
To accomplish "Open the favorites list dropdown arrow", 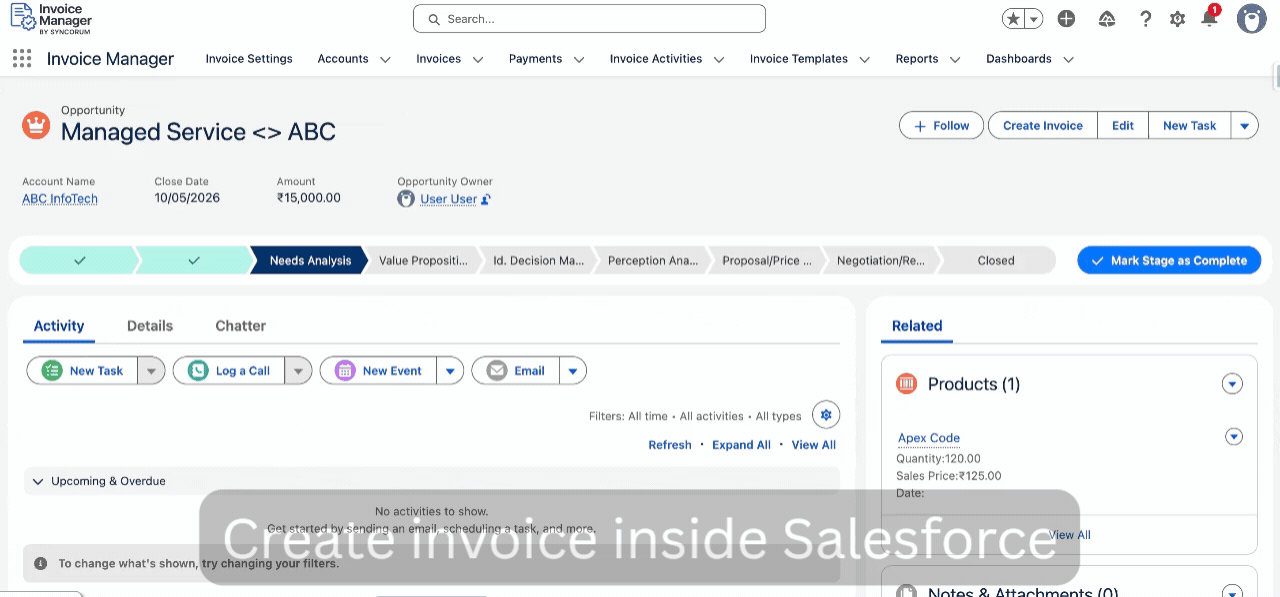I will coord(1034,19).
